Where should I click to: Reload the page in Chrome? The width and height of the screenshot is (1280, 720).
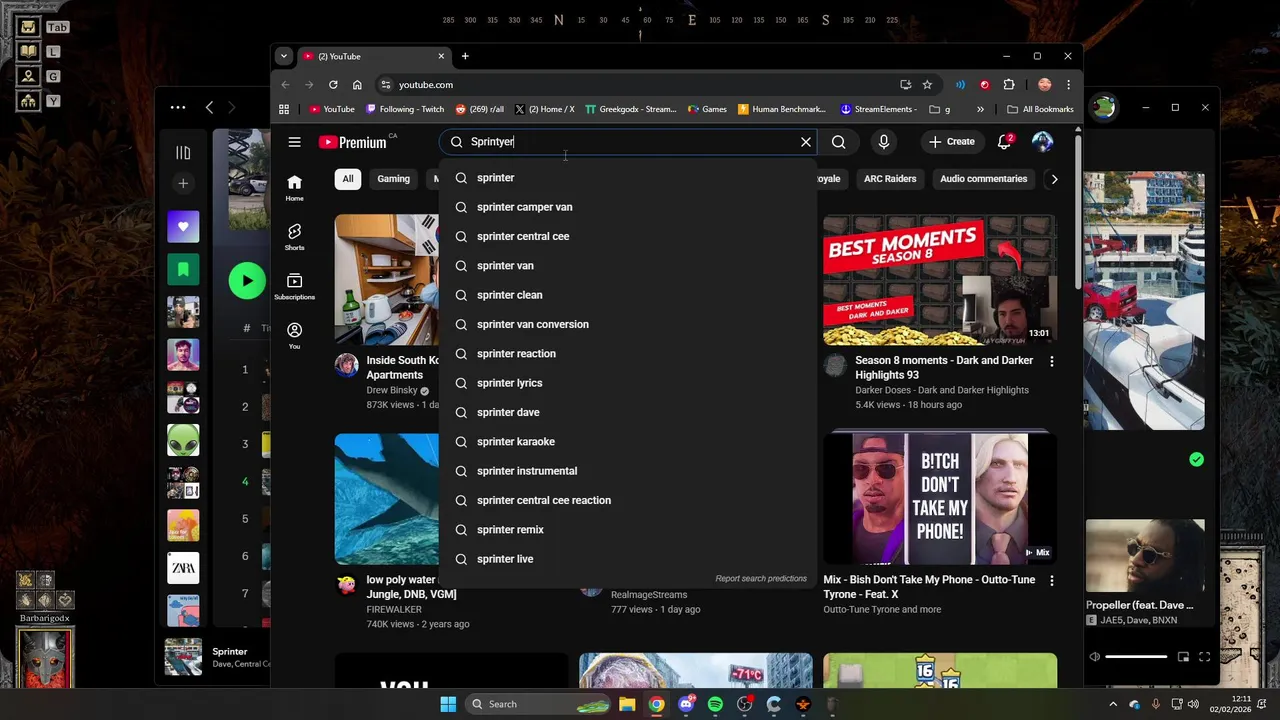pyautogui.click(x=333, y=85)
